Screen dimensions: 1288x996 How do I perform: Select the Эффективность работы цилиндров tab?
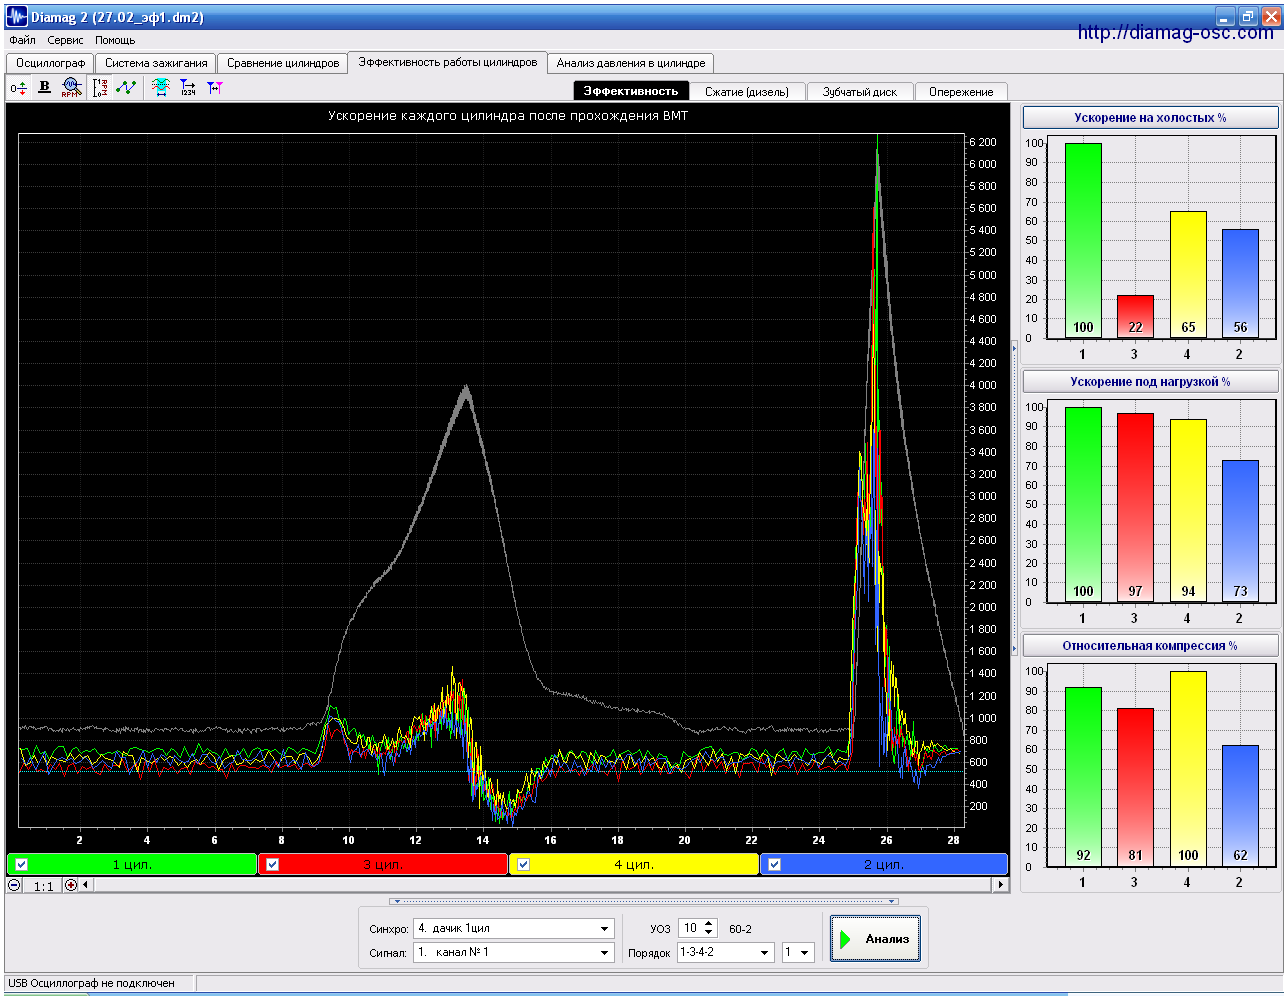(x=448, y=62)
